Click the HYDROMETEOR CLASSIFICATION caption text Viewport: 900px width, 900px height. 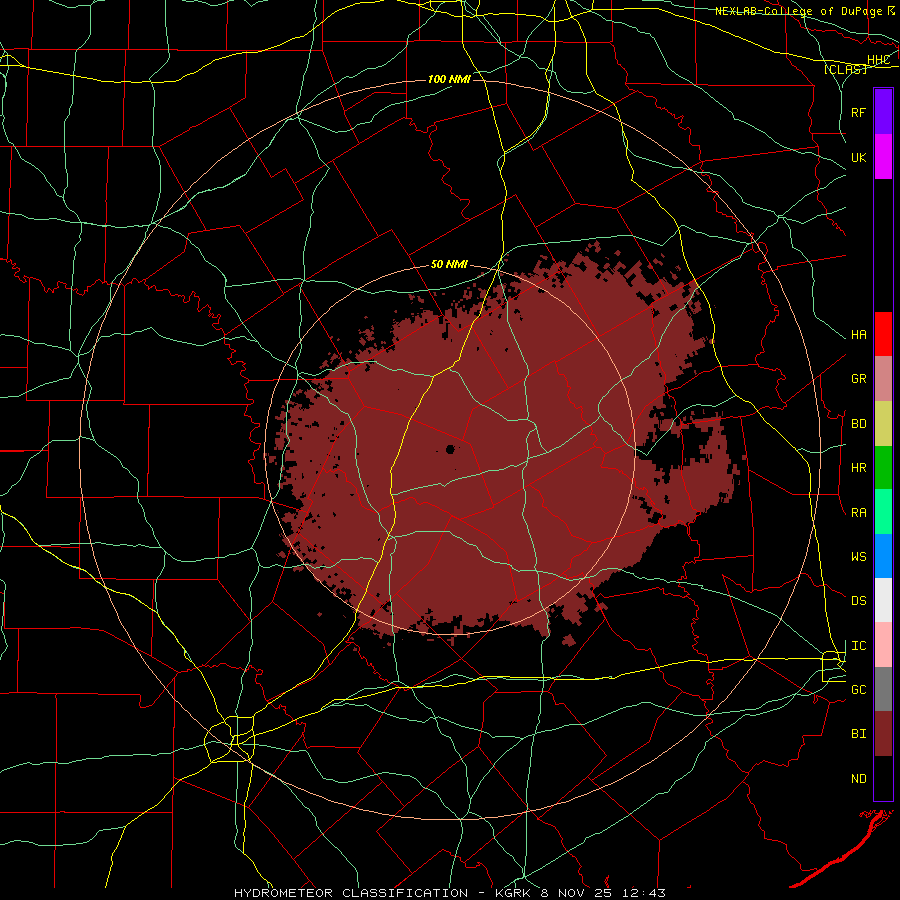pyautogui.click(x=351, y=893)
